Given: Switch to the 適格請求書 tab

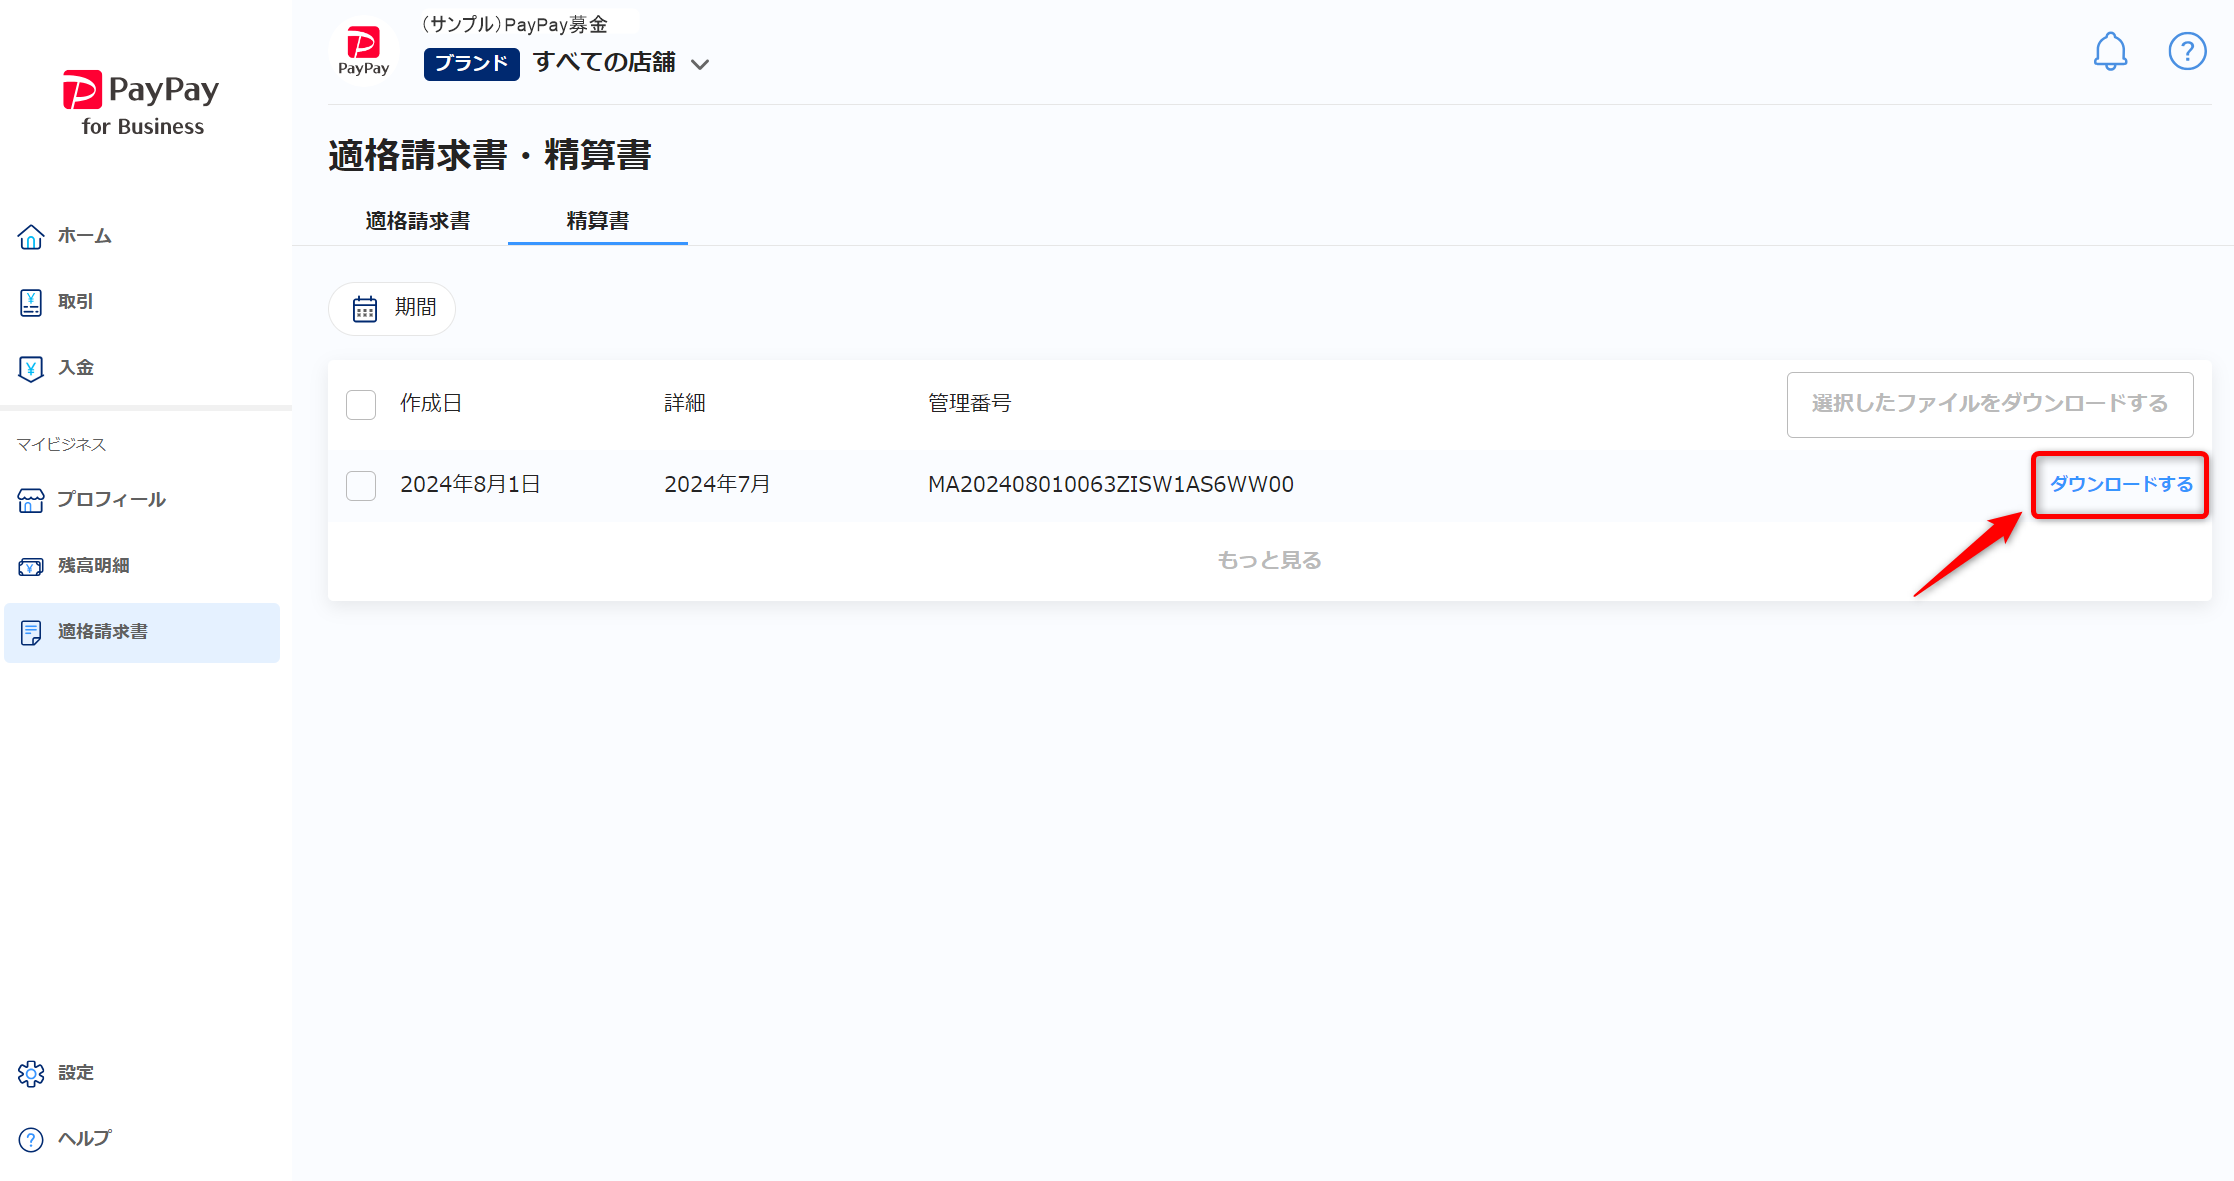Looking at the screenshot, I should click(x=418, y=221).
